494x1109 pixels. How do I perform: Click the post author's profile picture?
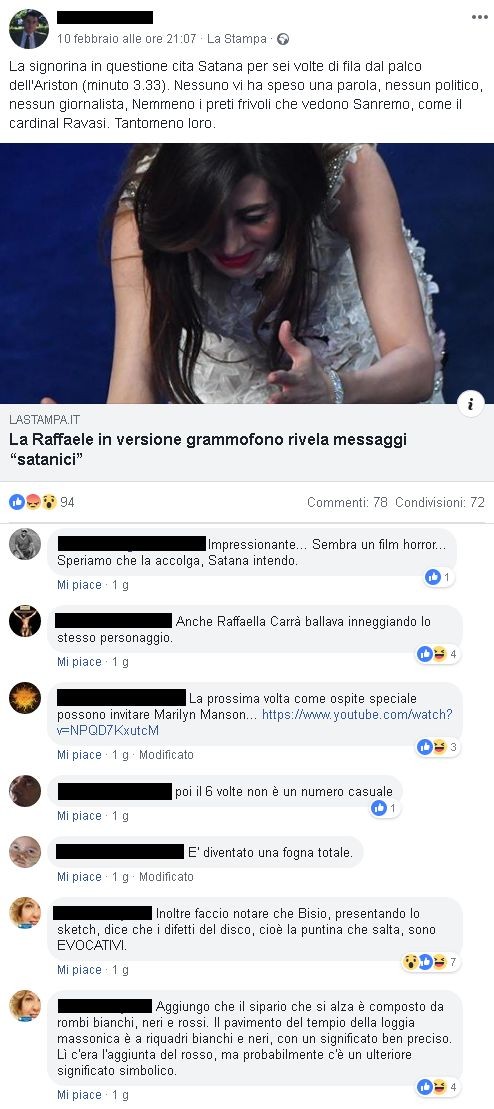pos(29,29)
